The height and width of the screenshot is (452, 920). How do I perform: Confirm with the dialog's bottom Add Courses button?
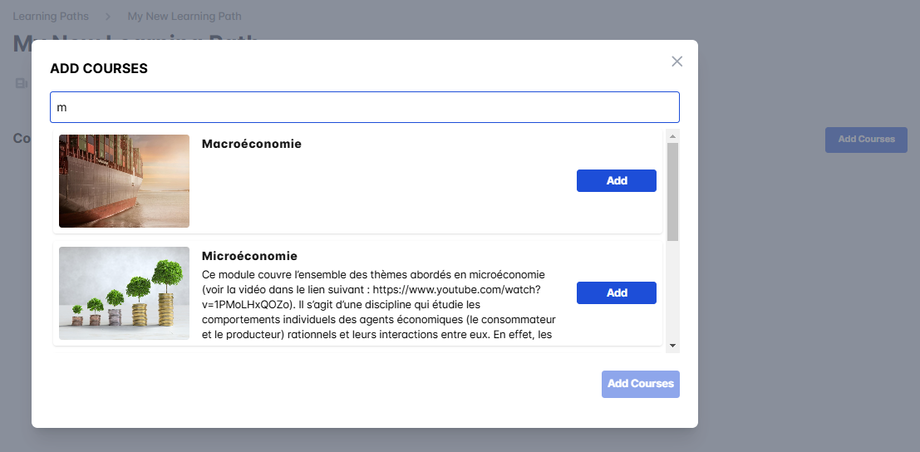click(x=640, y=384)
